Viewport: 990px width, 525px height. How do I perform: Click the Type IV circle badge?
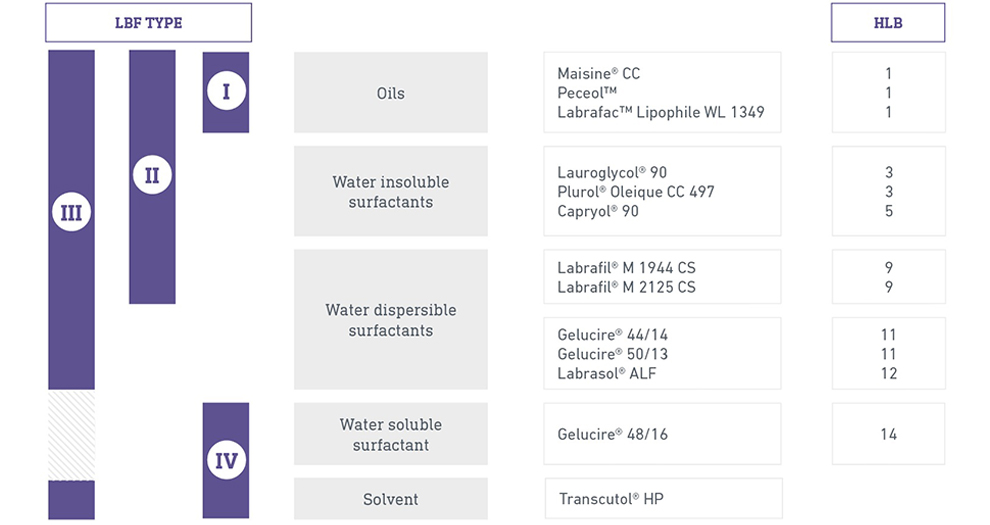226,461
